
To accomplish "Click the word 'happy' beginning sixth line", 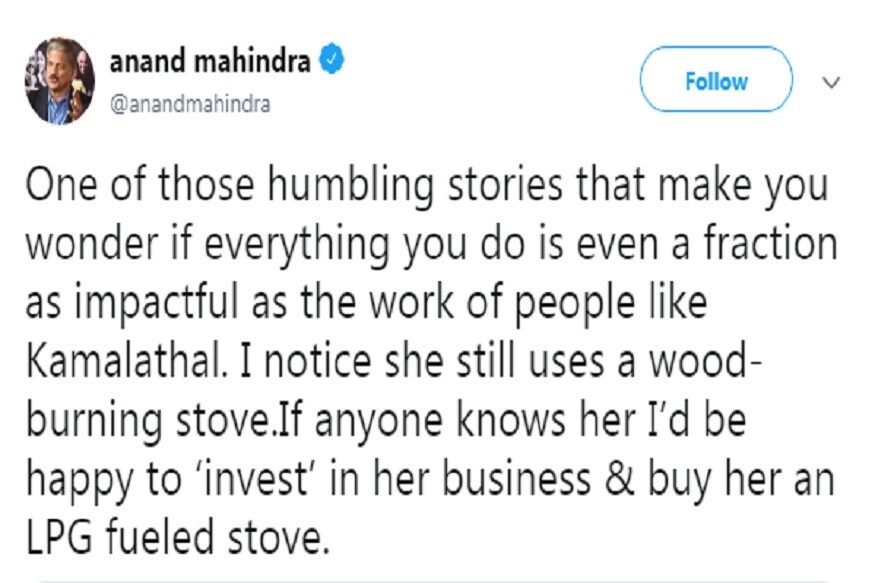I will pyautogui.click(x=81, y=481).
